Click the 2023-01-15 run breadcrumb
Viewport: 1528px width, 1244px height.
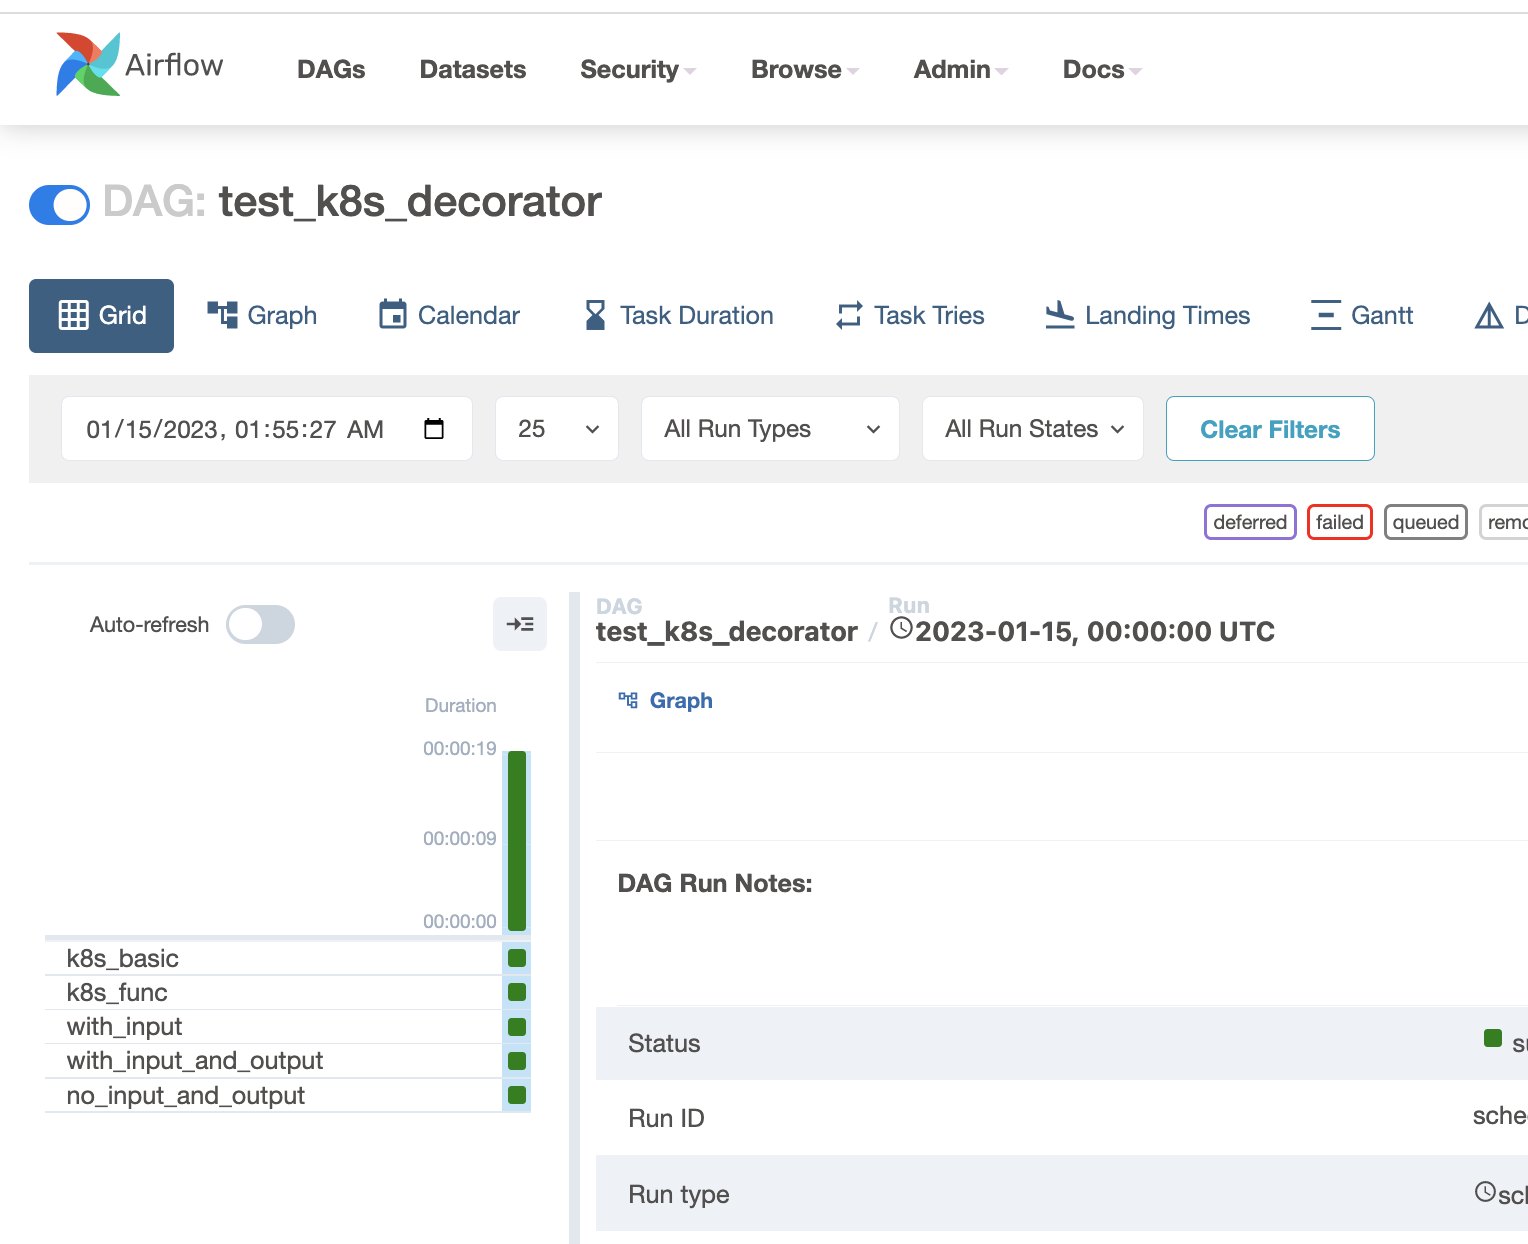[1082, 632]
